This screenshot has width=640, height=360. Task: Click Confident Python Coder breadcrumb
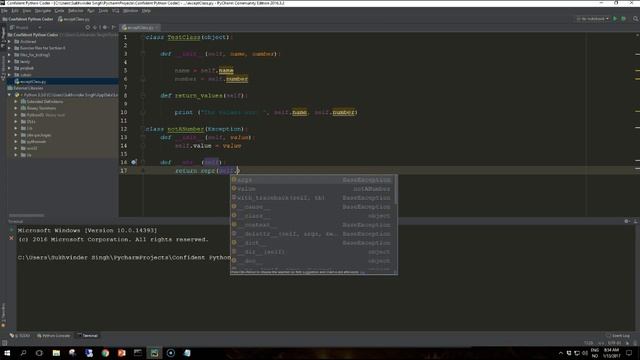(27, 19)
